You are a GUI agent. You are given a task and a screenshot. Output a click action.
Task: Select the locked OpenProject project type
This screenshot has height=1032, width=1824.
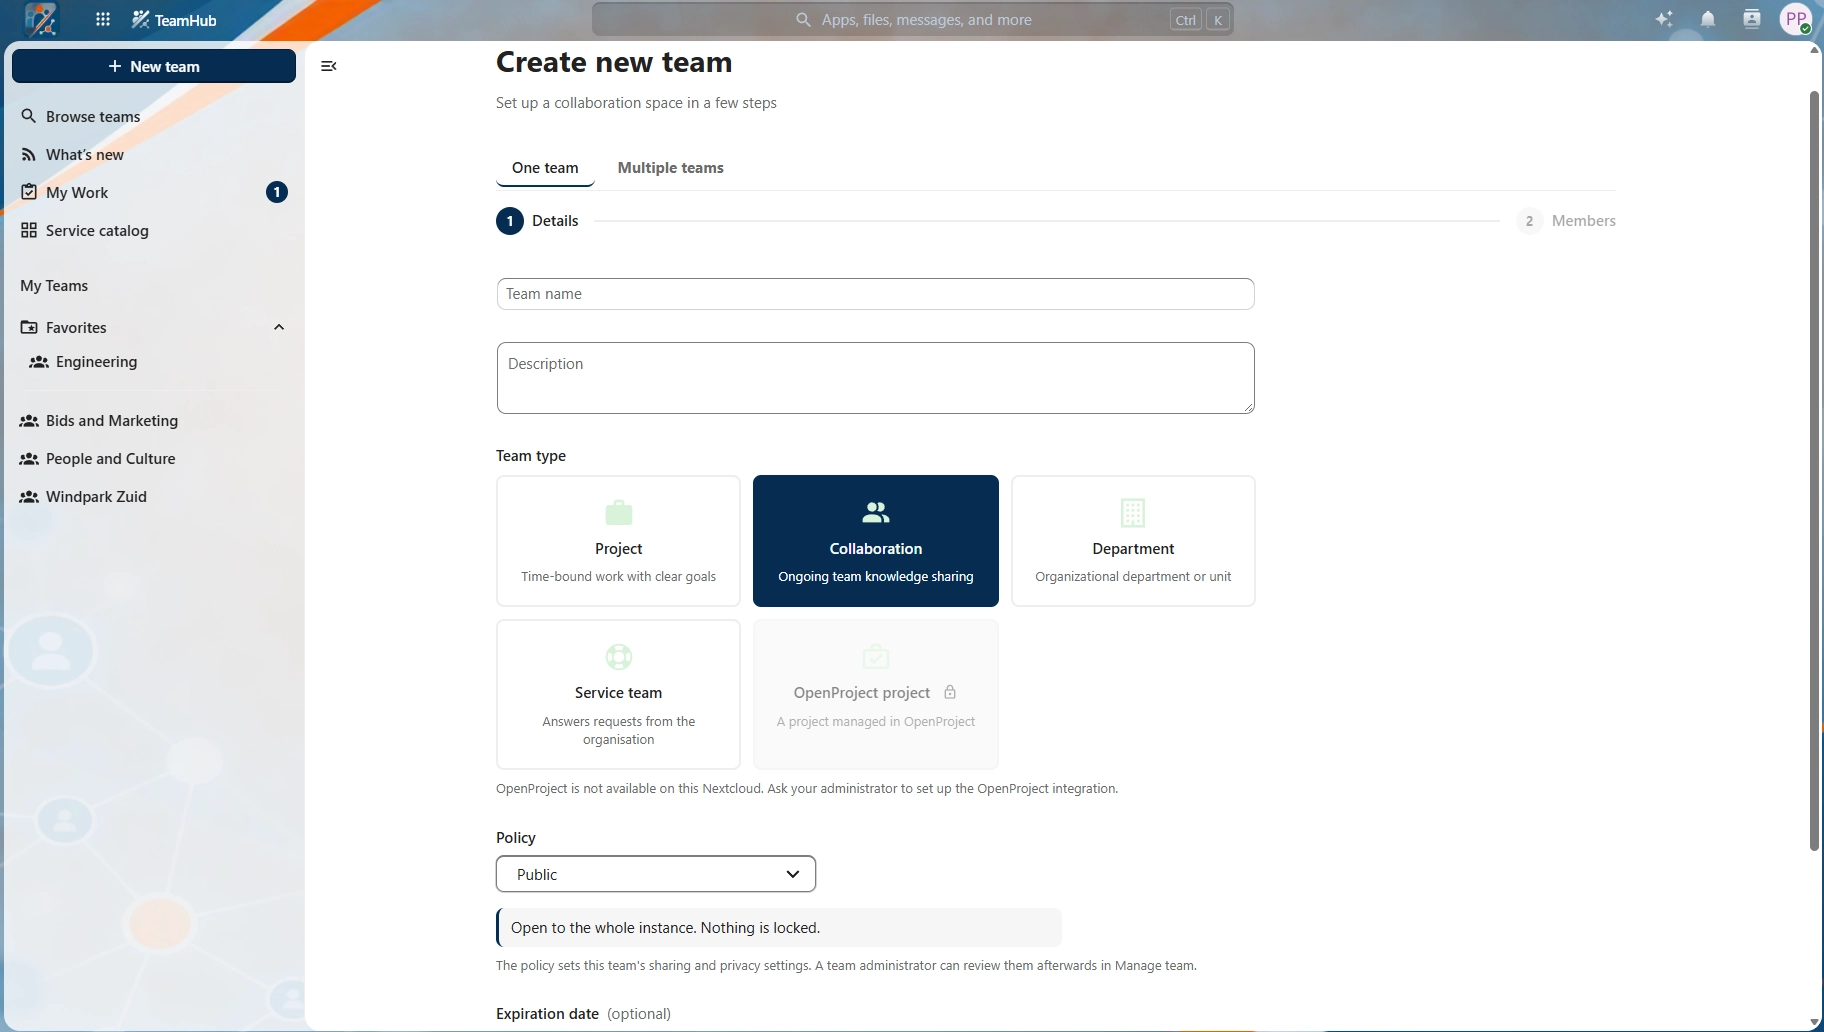[x=875, y=694]
